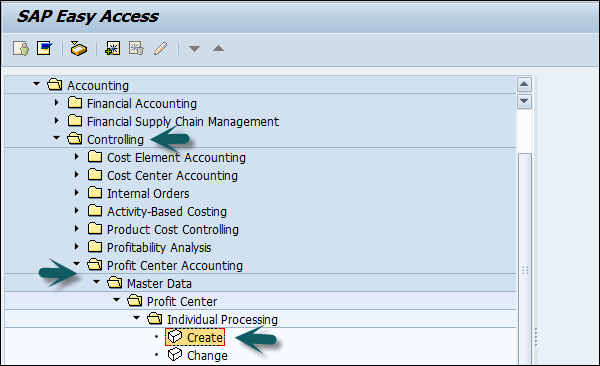Expand the Activity-Based Costing node
This screenshot has height=366, width=600.
click(77, 211)
